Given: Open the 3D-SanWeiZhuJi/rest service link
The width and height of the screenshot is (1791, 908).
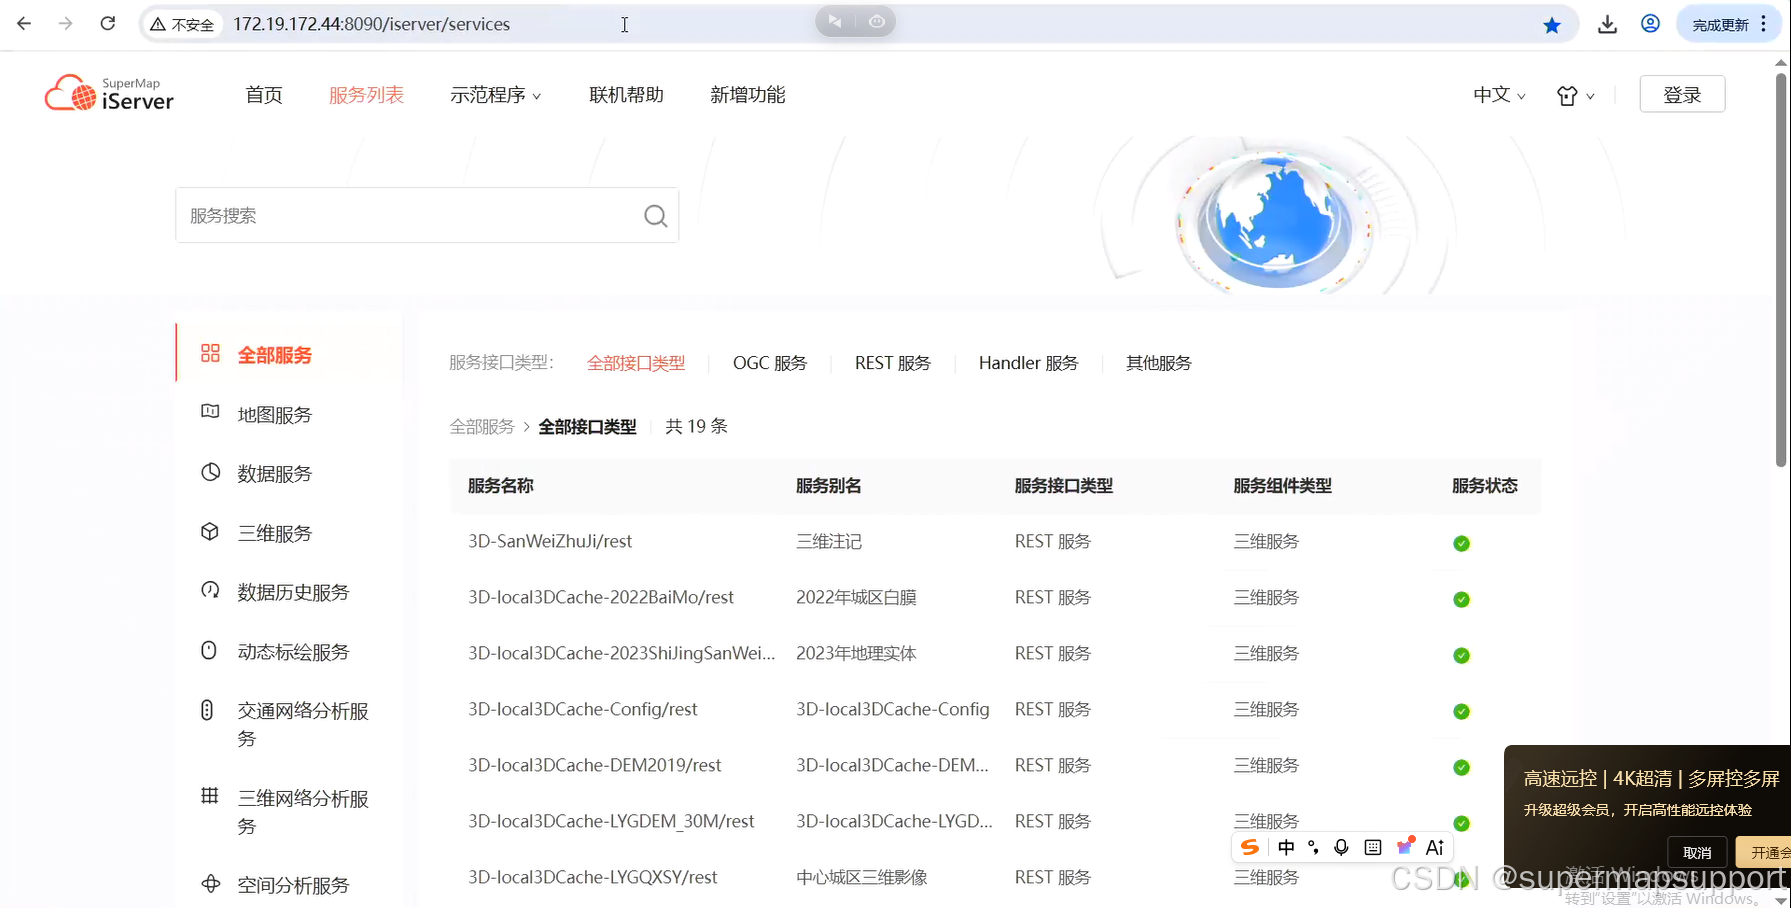Looking at the screenshot, I should click(x=550, y=541).
